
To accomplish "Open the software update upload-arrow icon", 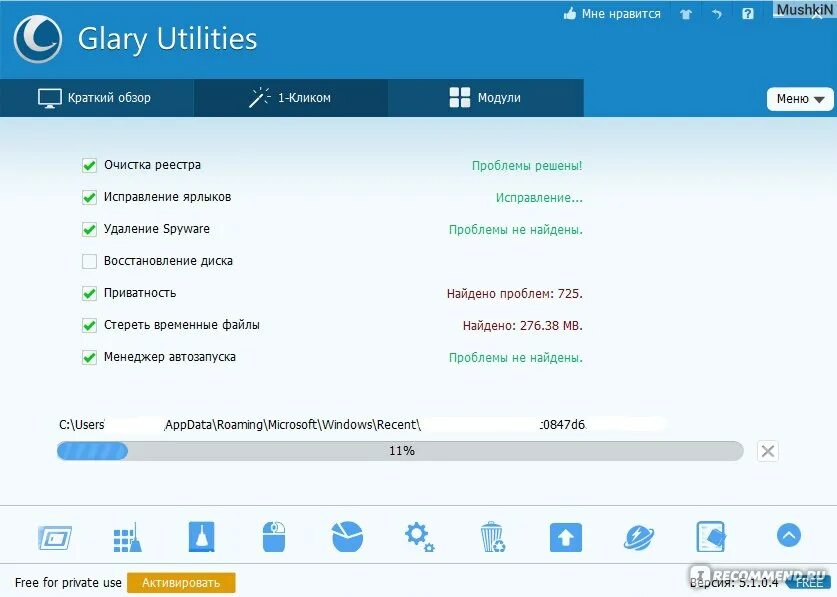I will click(x=566, y=537).
